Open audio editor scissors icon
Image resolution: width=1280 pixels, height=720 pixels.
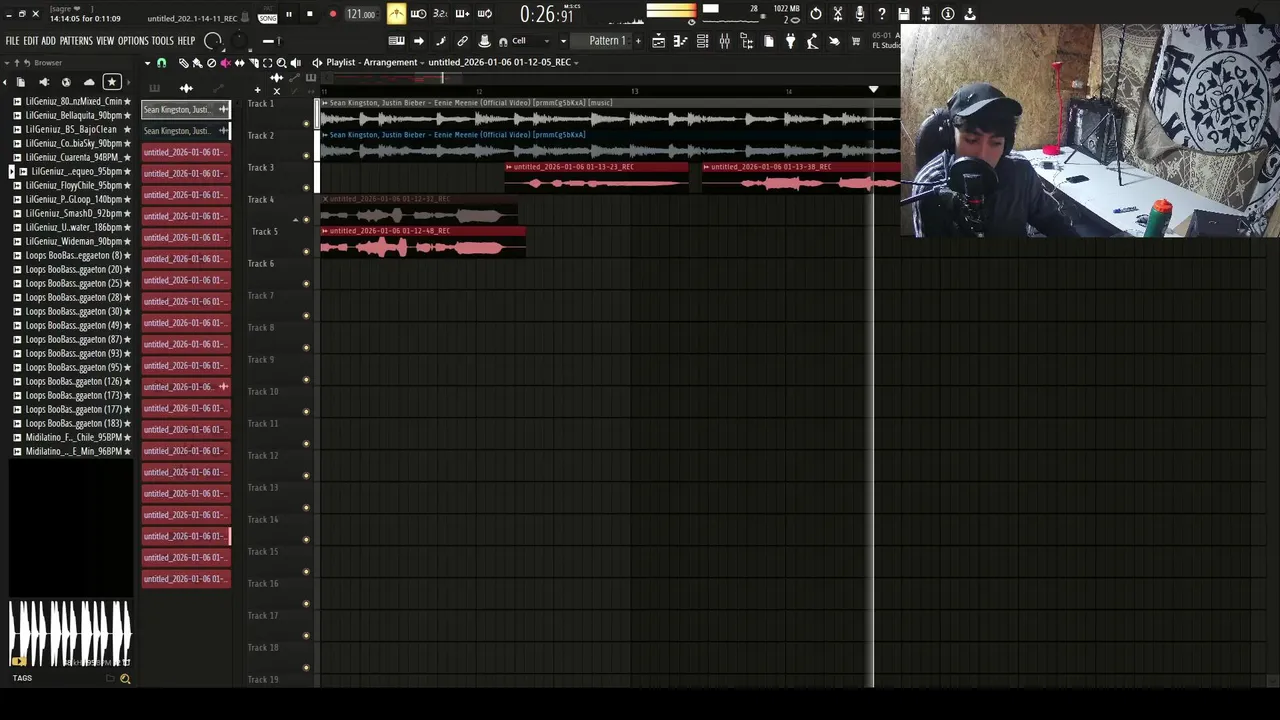point(838,14)
